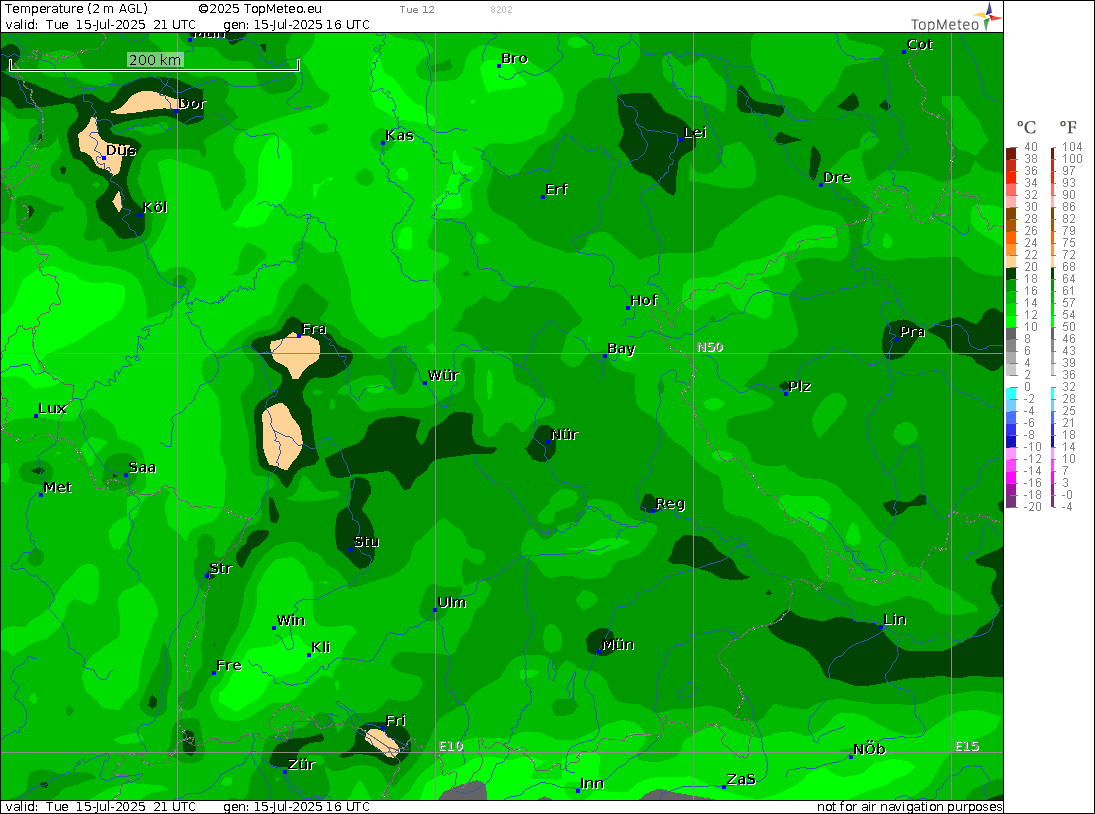Click the Nür city label

[x=564, y=434]
